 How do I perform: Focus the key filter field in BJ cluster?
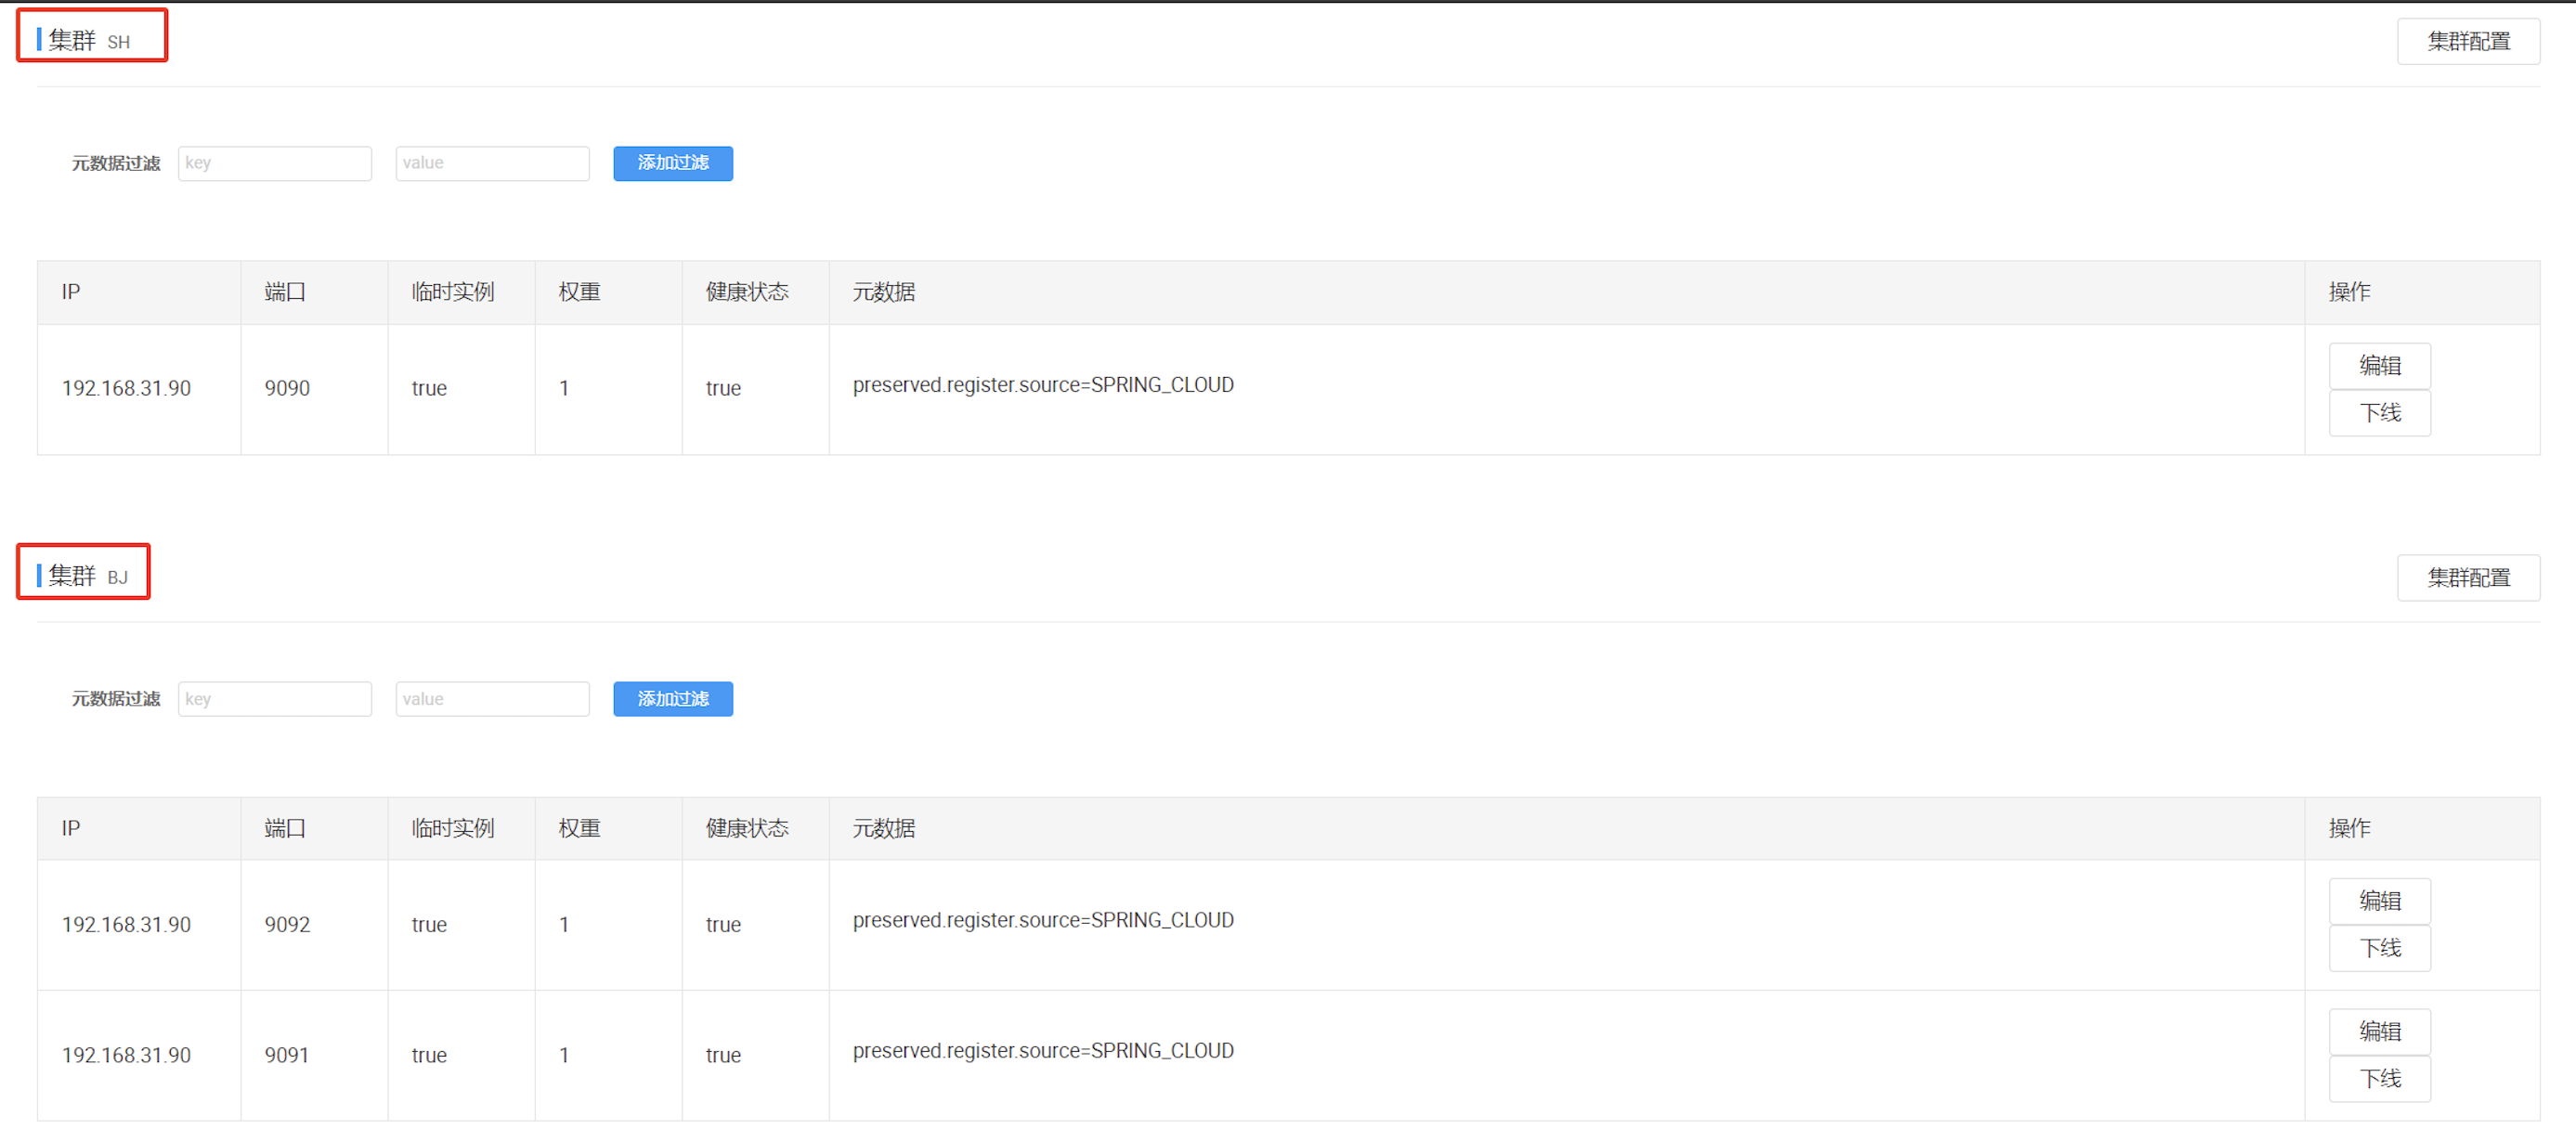point(275,699)
